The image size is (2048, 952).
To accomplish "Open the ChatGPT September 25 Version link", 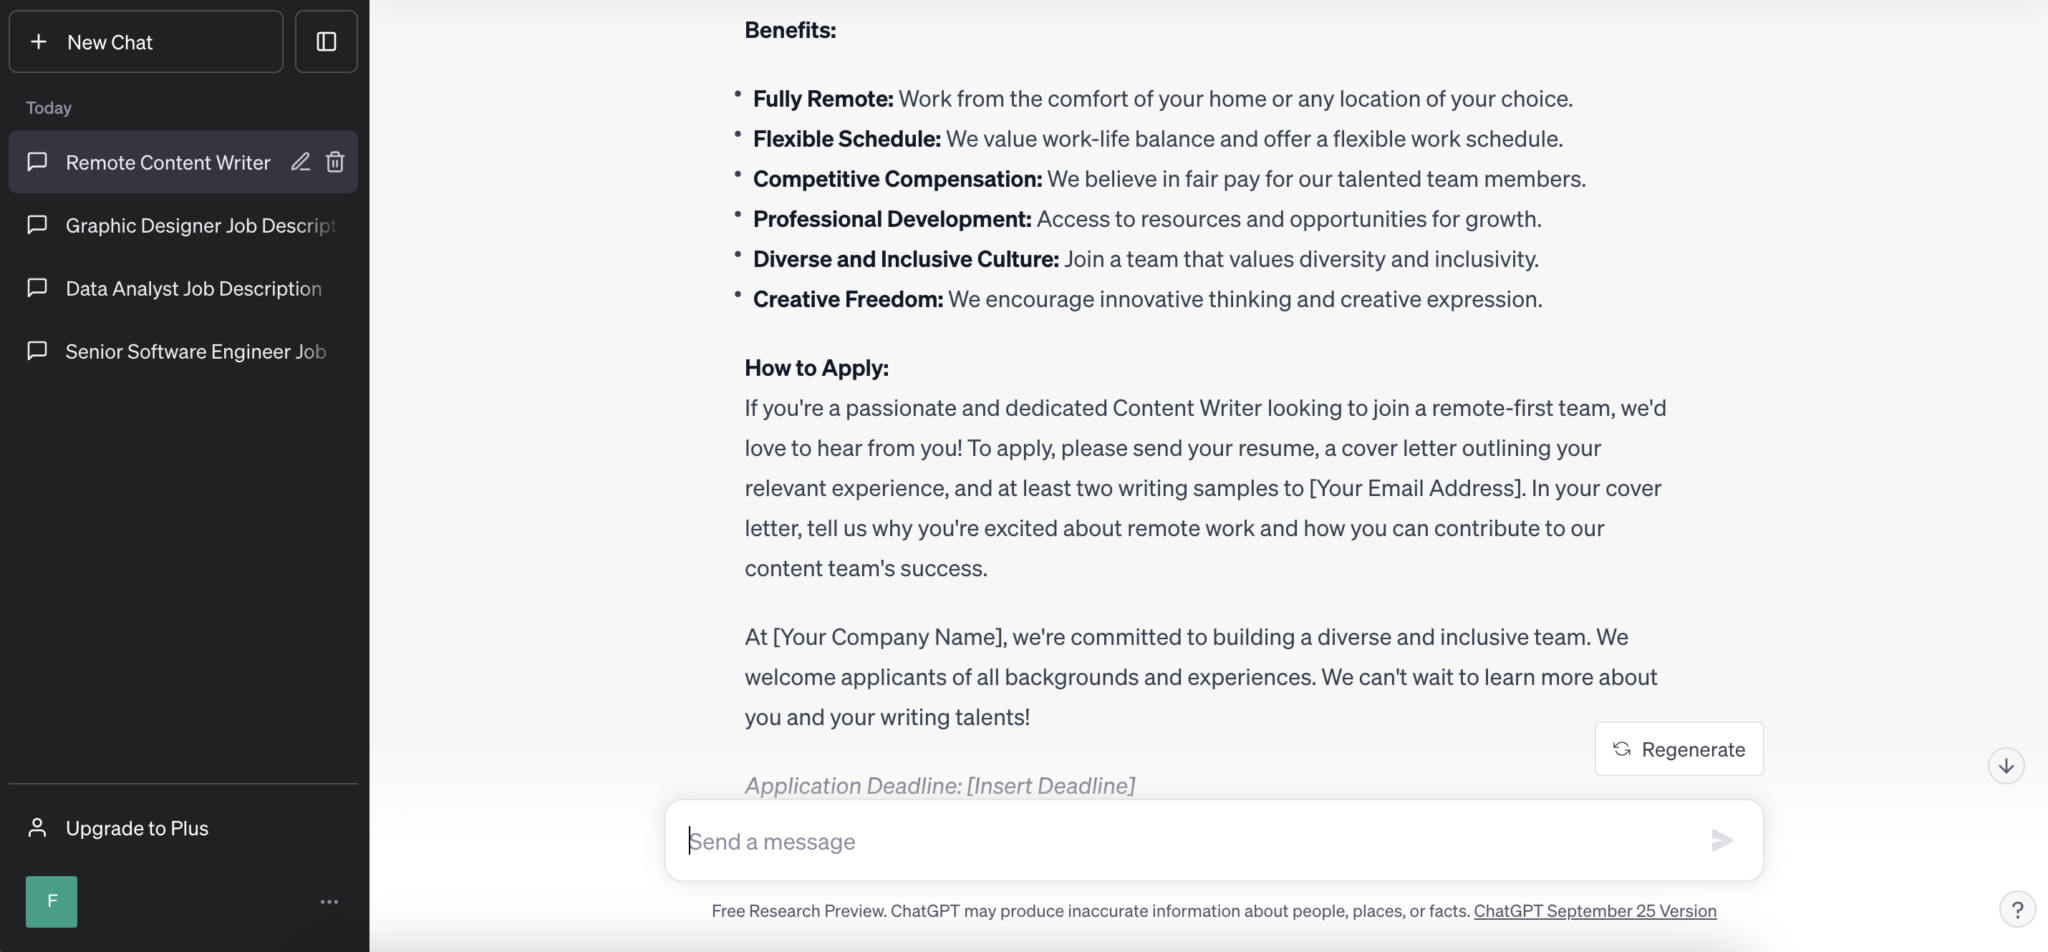I will coord(1595,910).
